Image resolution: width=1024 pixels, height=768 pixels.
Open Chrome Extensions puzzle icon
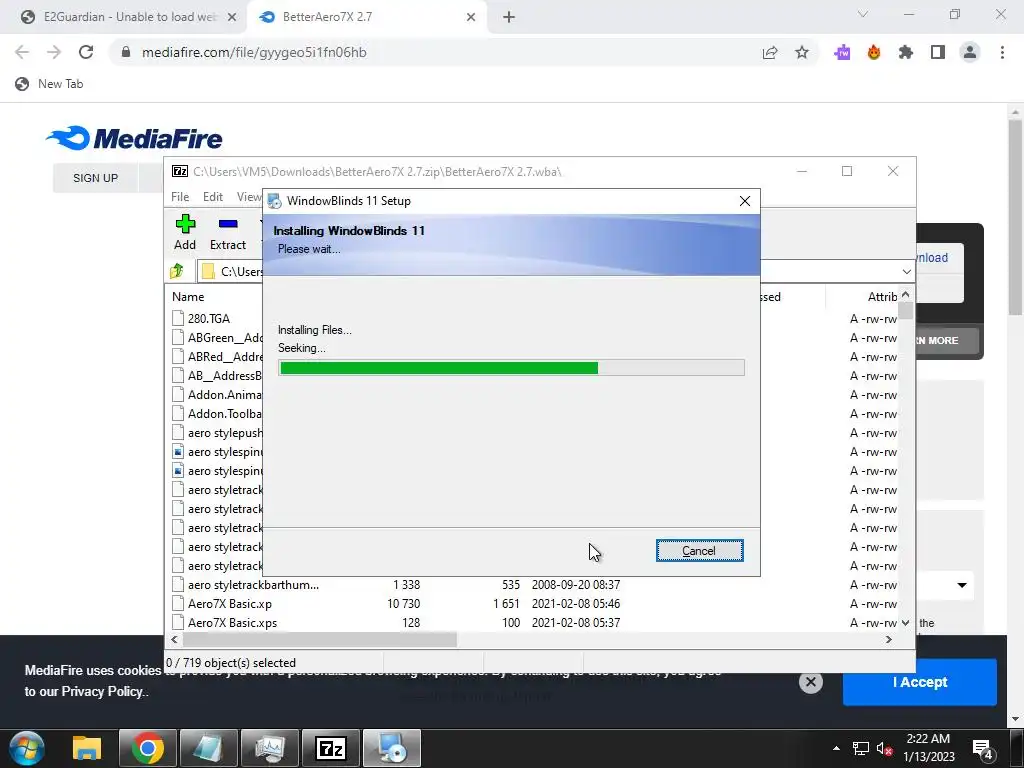pyautogui.click(x=906, y=52)
